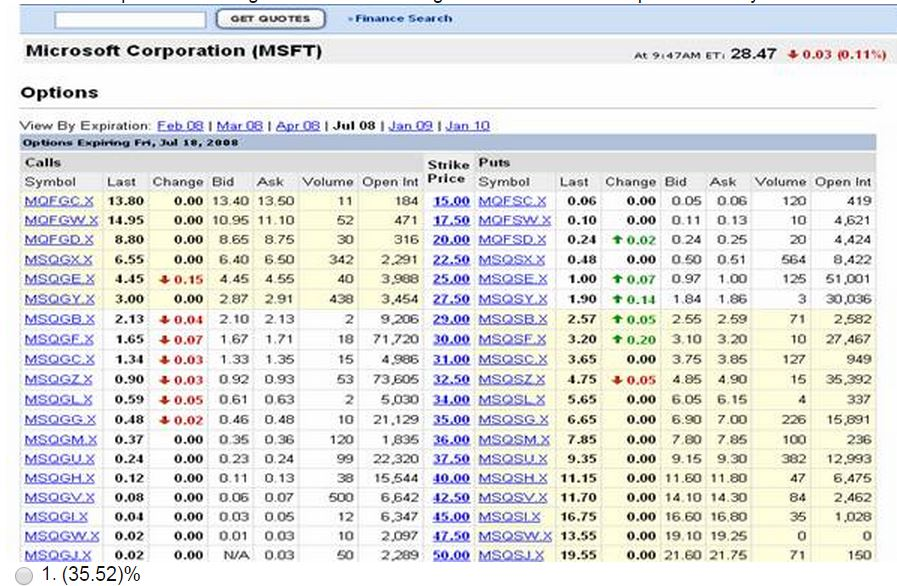This screenshot has width=897, height=586.
Task: Click the 50.00 strike price link
Action: click(x=451, y=555)
